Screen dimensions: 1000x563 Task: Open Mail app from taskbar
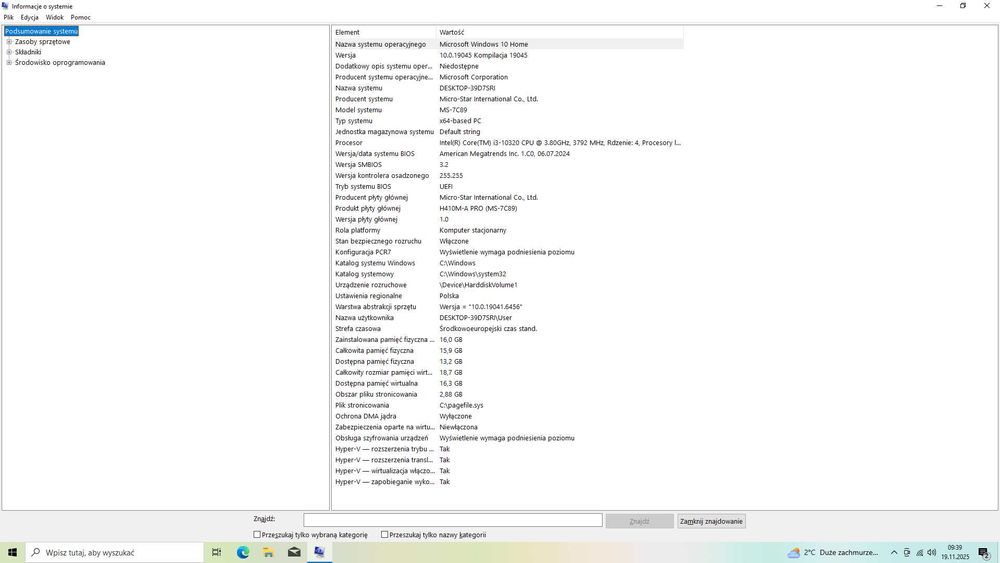point(294,552)
